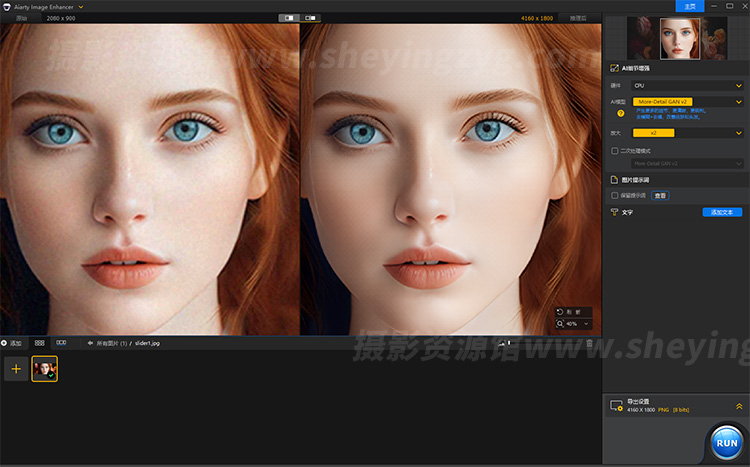The height and width of the screenshot is (467, 750).
Task: Click the export settings monitor icon
Action: point(616,406)
